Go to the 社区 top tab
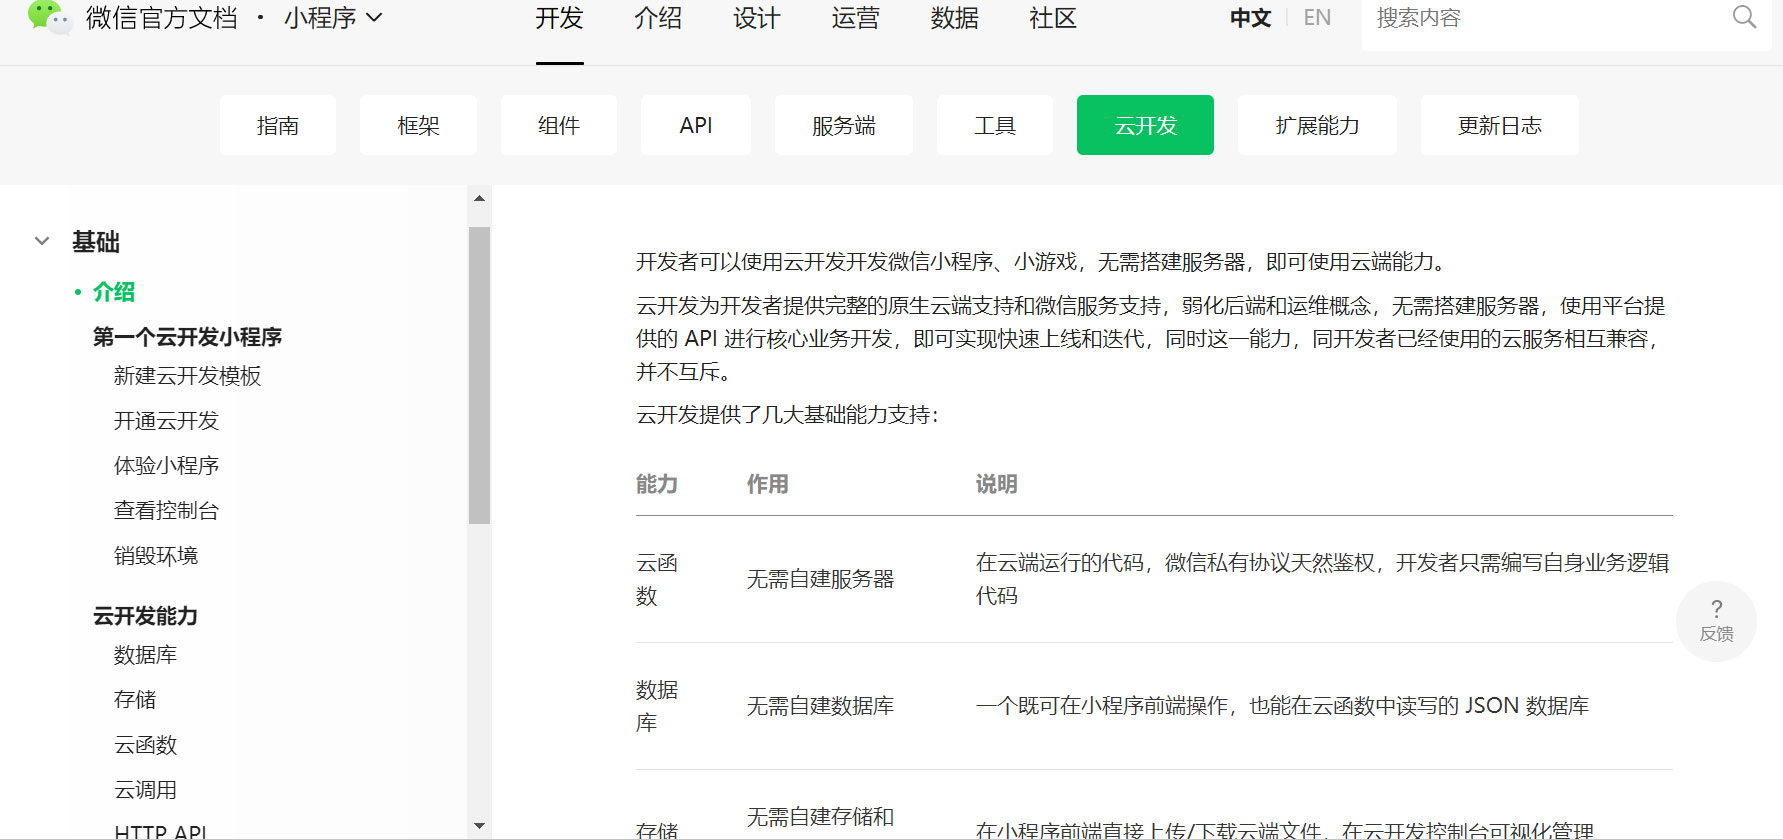The image size is (1783, 840). click(1053, 18)
